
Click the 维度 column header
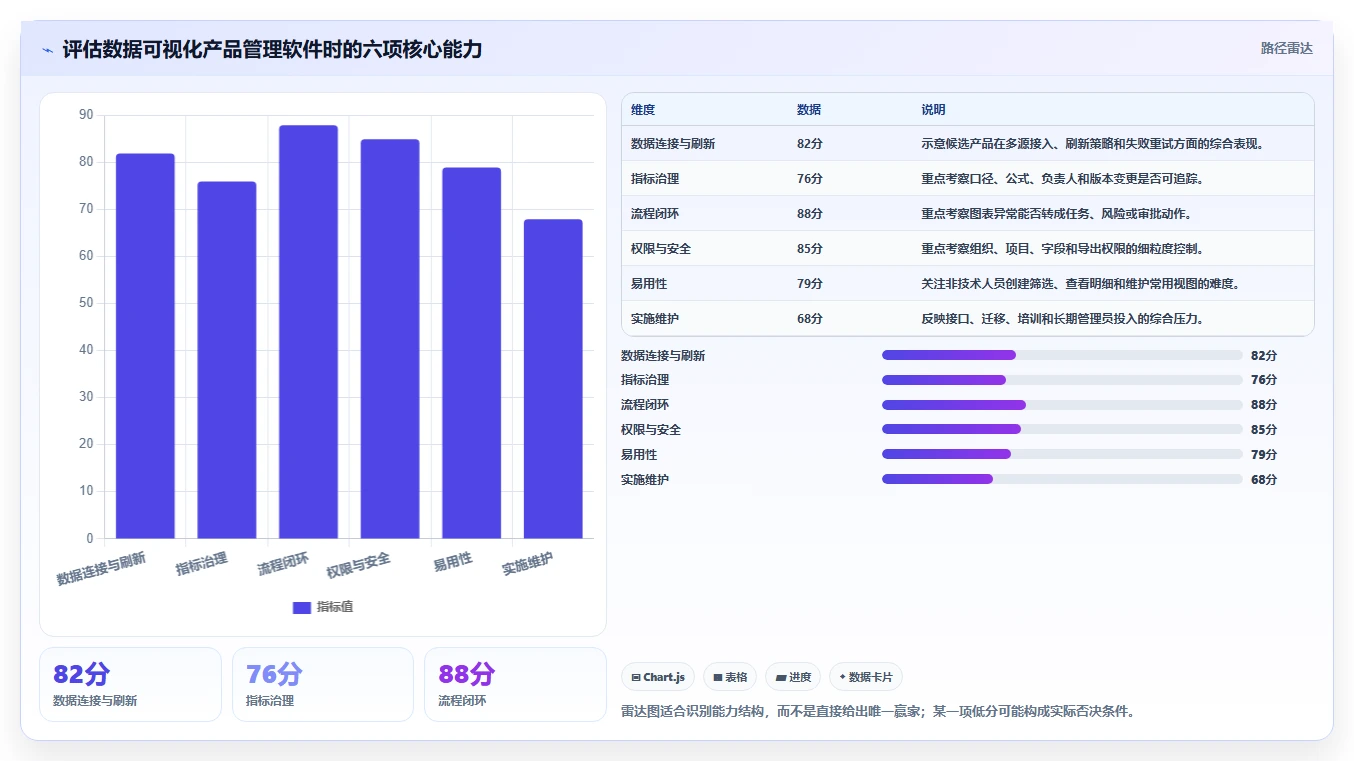[643, 110]
